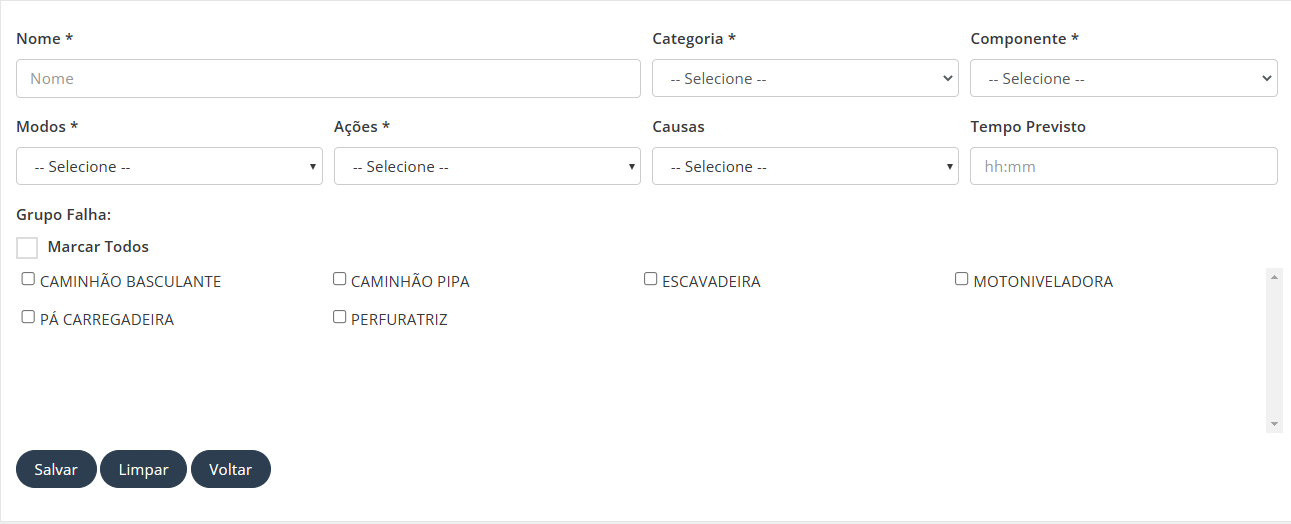Toggle the Marcar Todos checkbox
This screenshot has height=524, width=1291.
pos(27,247)
